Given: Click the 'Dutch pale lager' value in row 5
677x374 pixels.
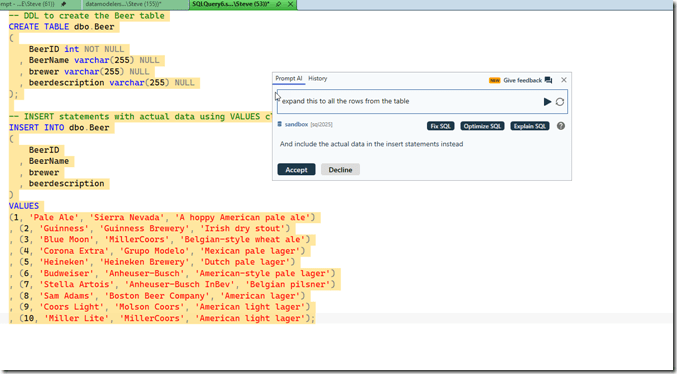Looking at the screenshot, I should click(245, 262).
